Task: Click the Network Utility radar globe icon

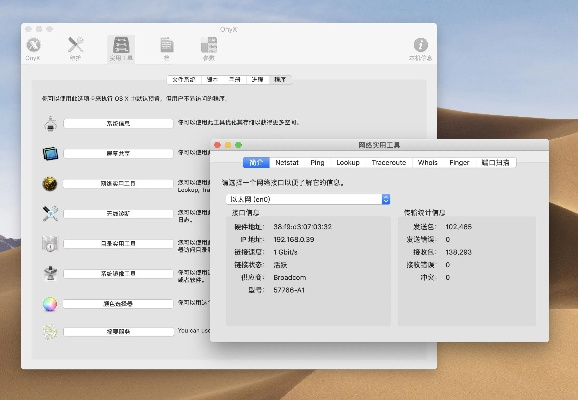Action: 50,184
